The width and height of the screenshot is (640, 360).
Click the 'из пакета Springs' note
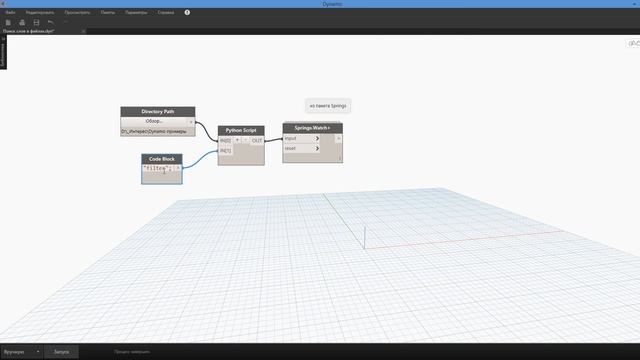(328, 106)
